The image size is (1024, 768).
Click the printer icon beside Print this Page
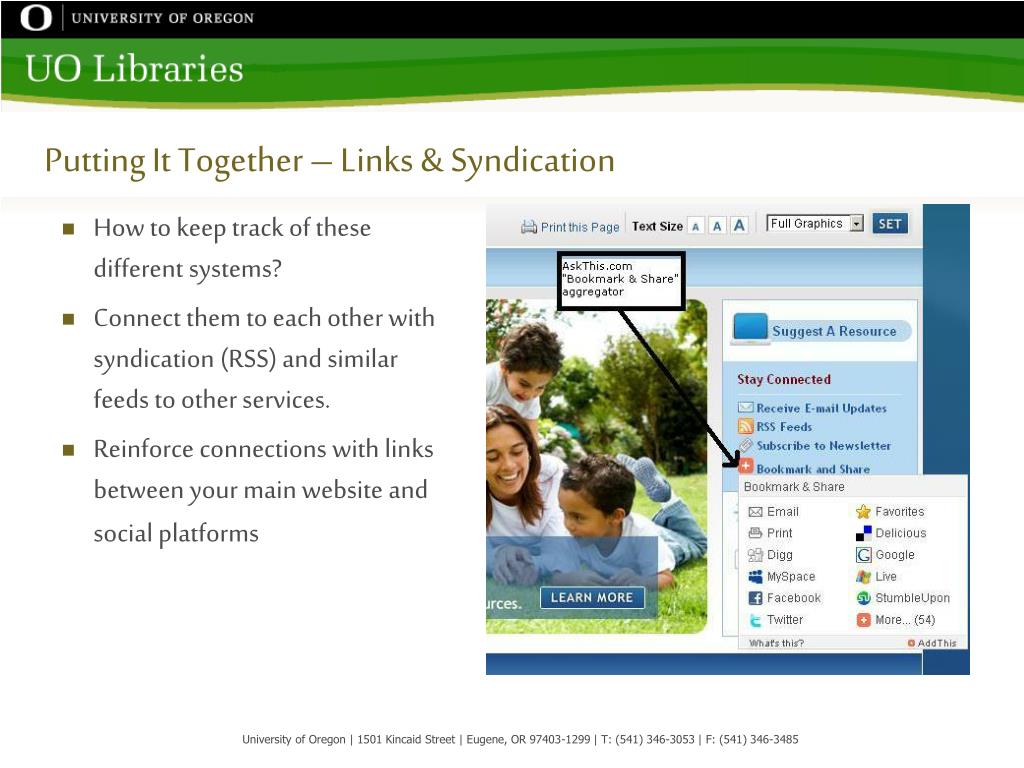[x=528, y=227]
